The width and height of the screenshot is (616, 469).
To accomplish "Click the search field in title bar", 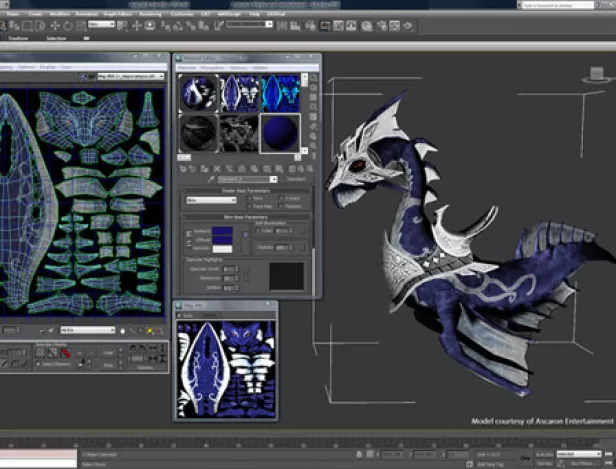I will (x=558, y=5).
